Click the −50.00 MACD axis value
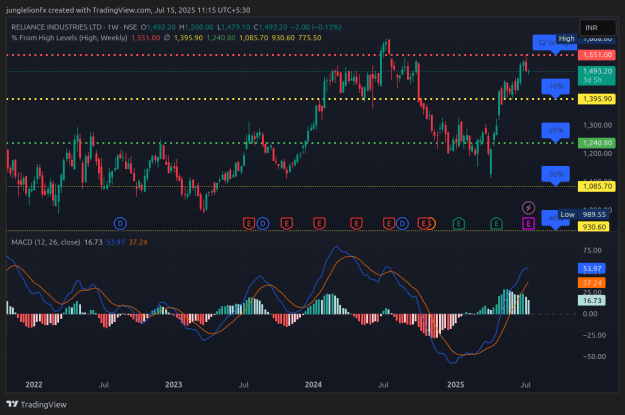The height and width of the screenshot is (415, 625). 594,356
